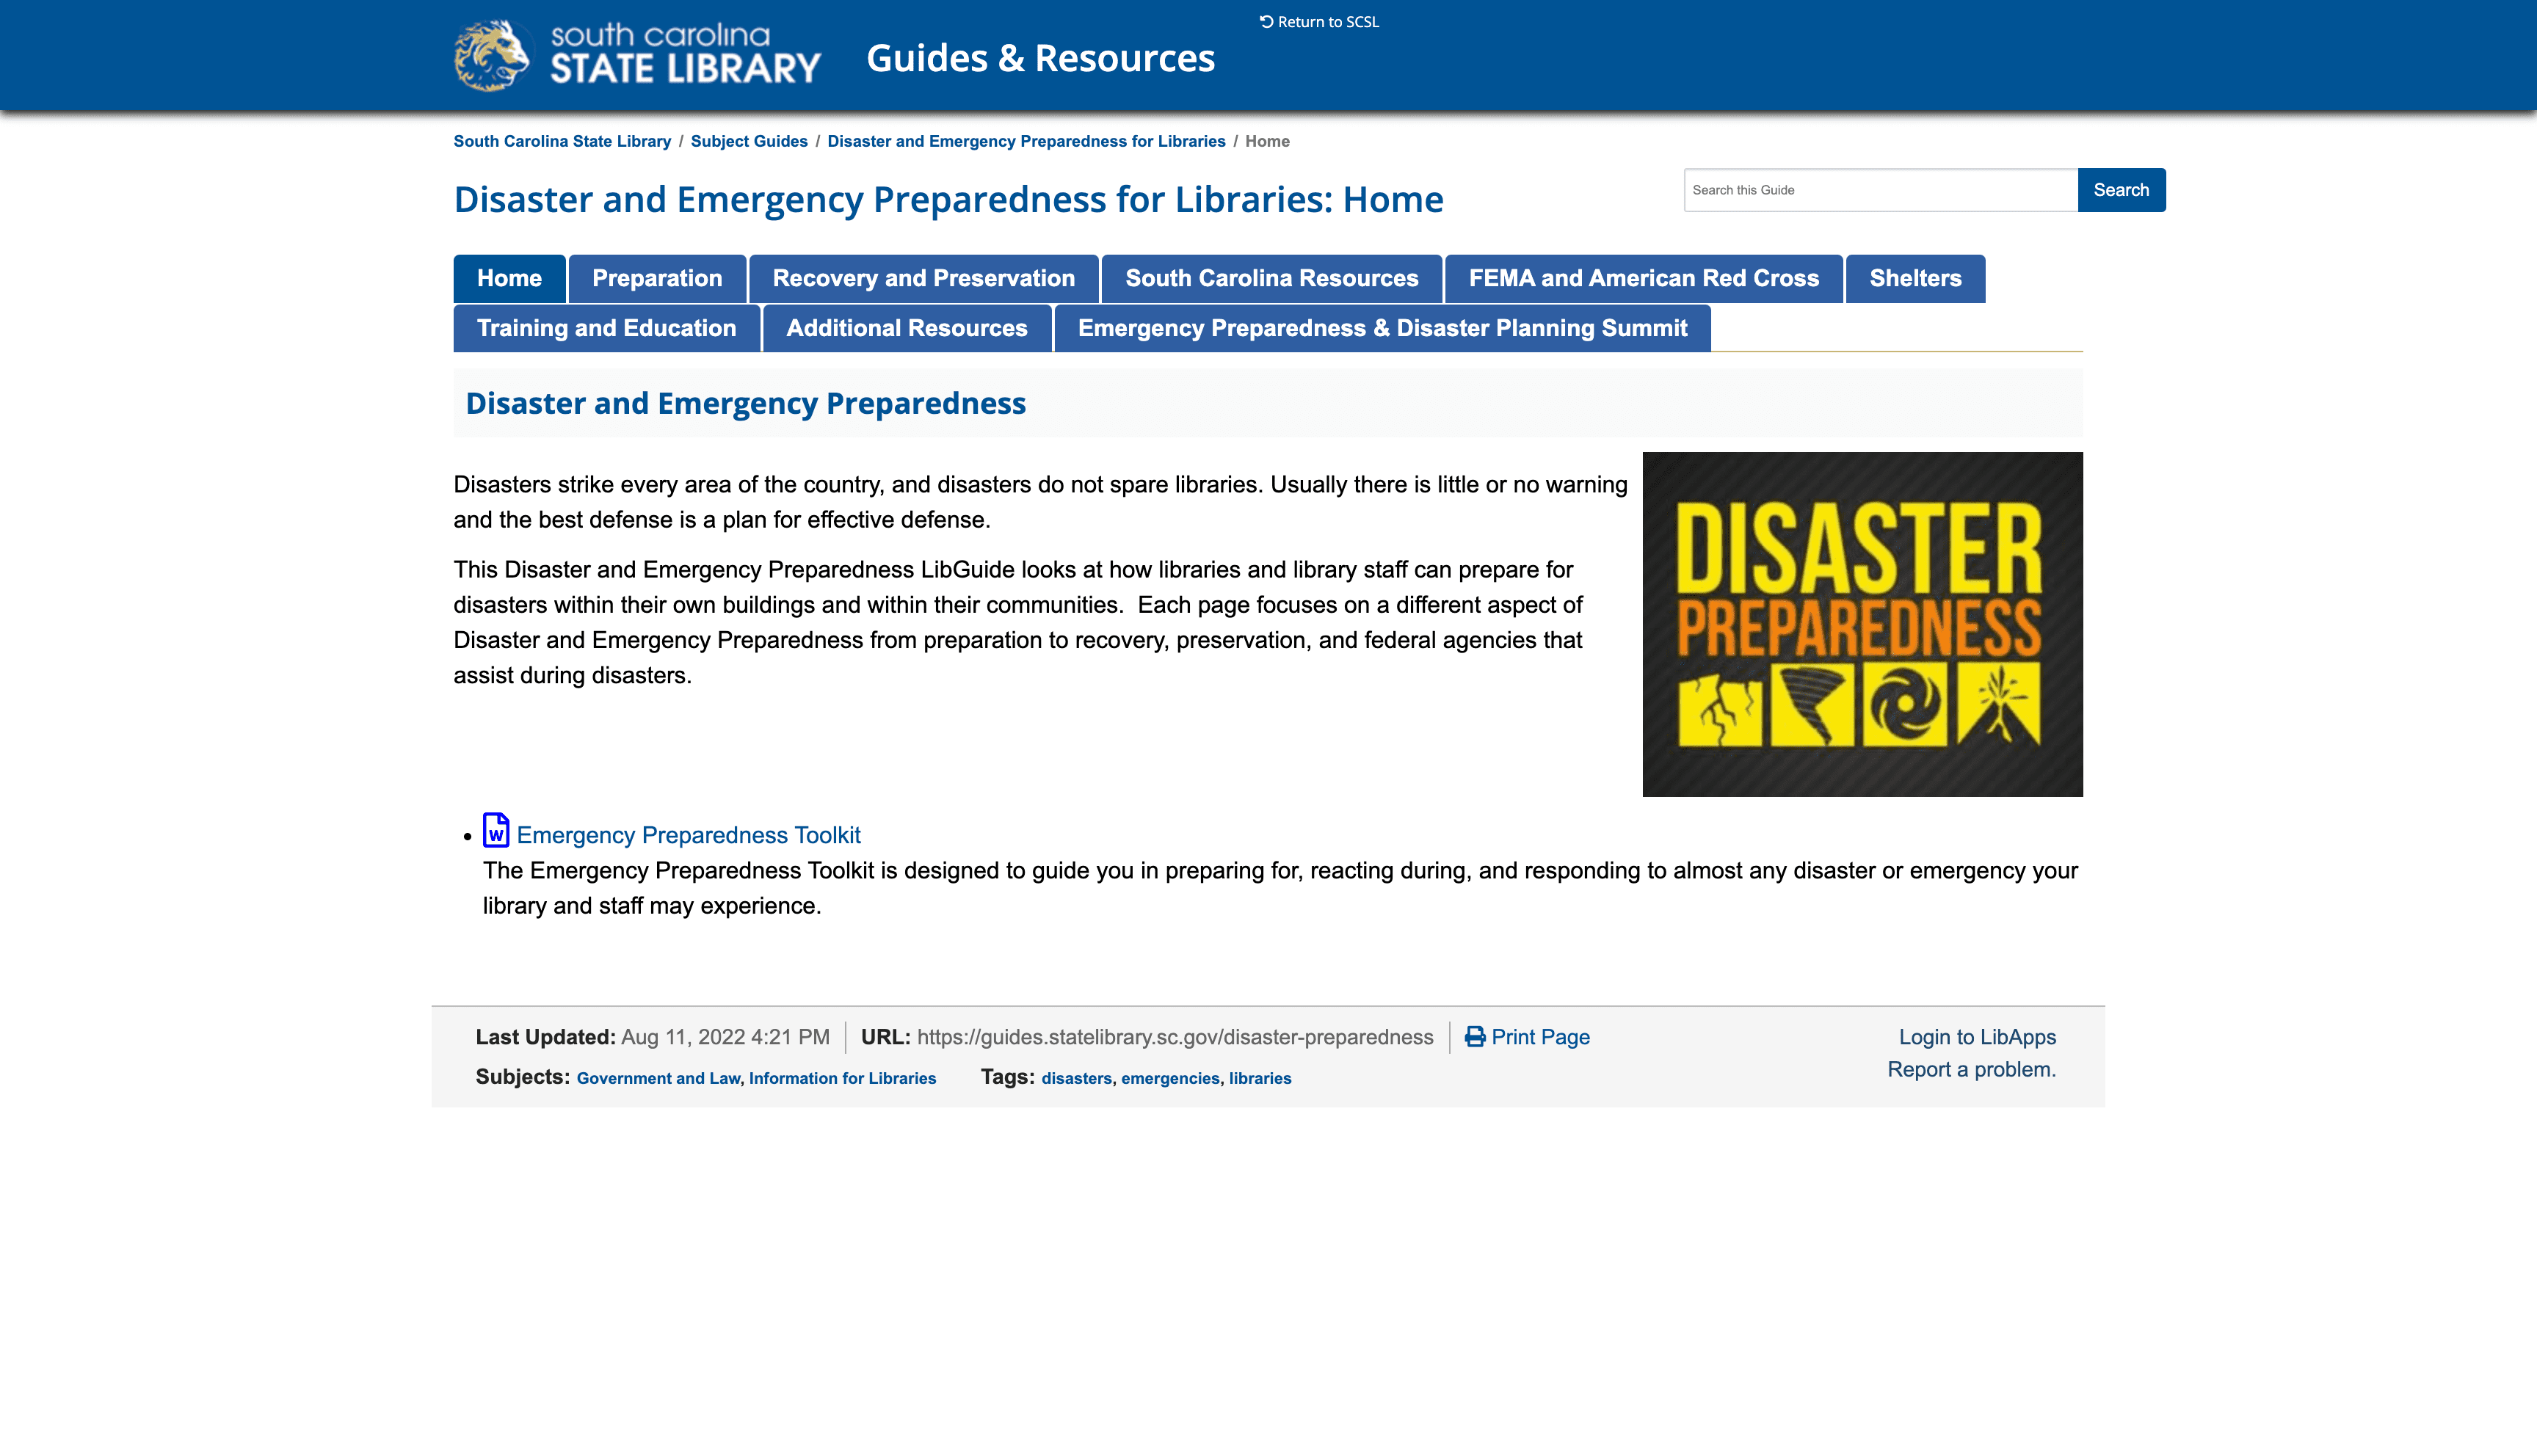Click the printer icon in footer
Image resolution: width=2537 pixels, height=1456 pixels.
tap(1474, 1037)
